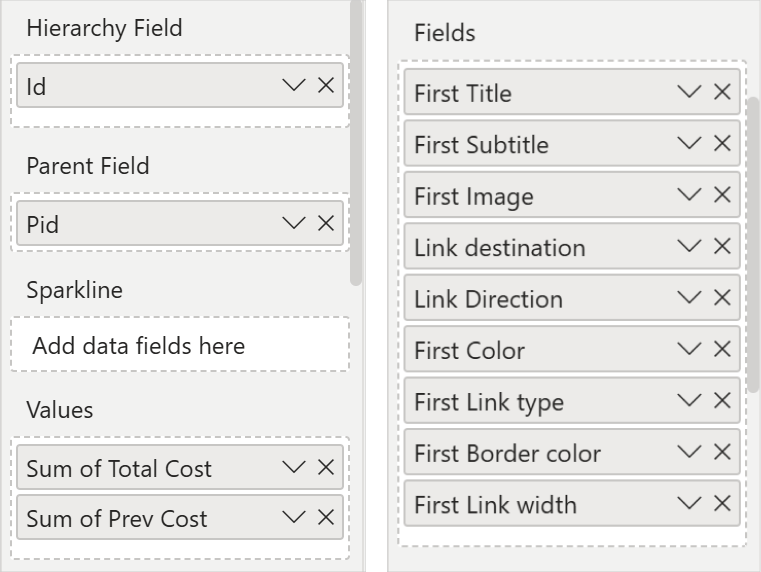Expand Sum of Total Cost options
Image resolution: width=761 pixels, height=572 pixels.
click(293, 467)
